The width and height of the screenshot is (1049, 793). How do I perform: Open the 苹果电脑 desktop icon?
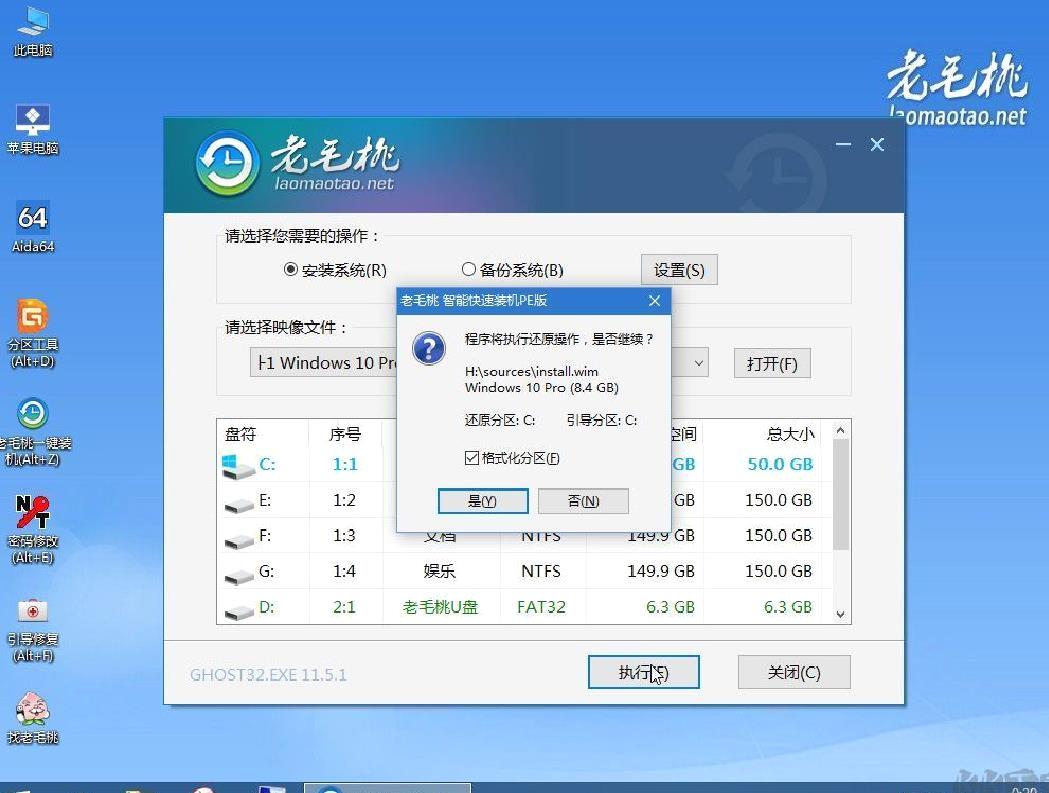(x=32, y=129)
